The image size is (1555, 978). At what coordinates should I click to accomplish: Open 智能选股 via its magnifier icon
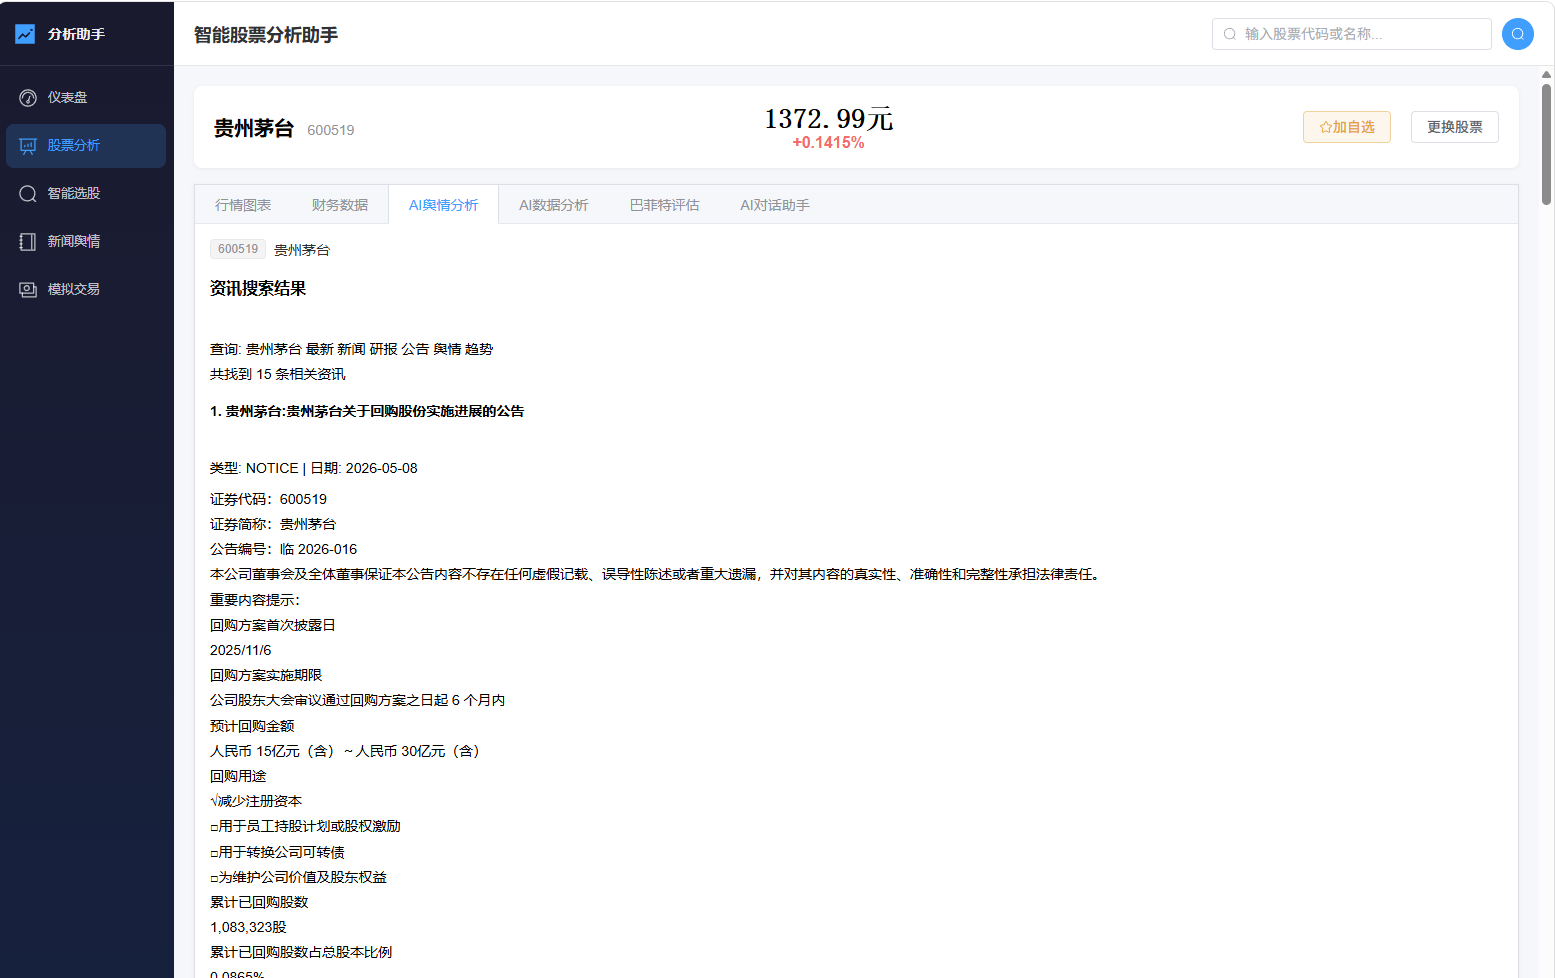point(28,194)
